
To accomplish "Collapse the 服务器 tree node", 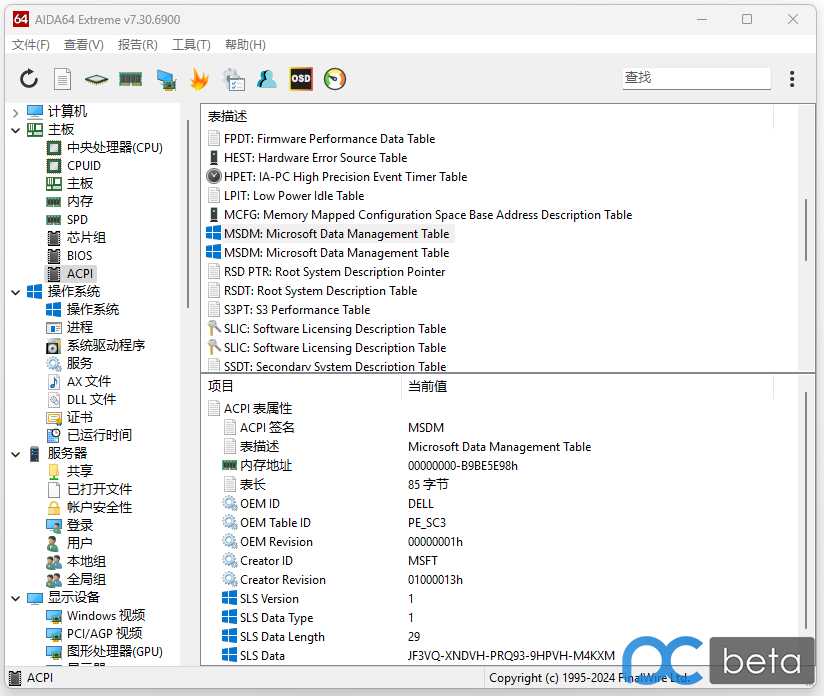I will [15, 454].
